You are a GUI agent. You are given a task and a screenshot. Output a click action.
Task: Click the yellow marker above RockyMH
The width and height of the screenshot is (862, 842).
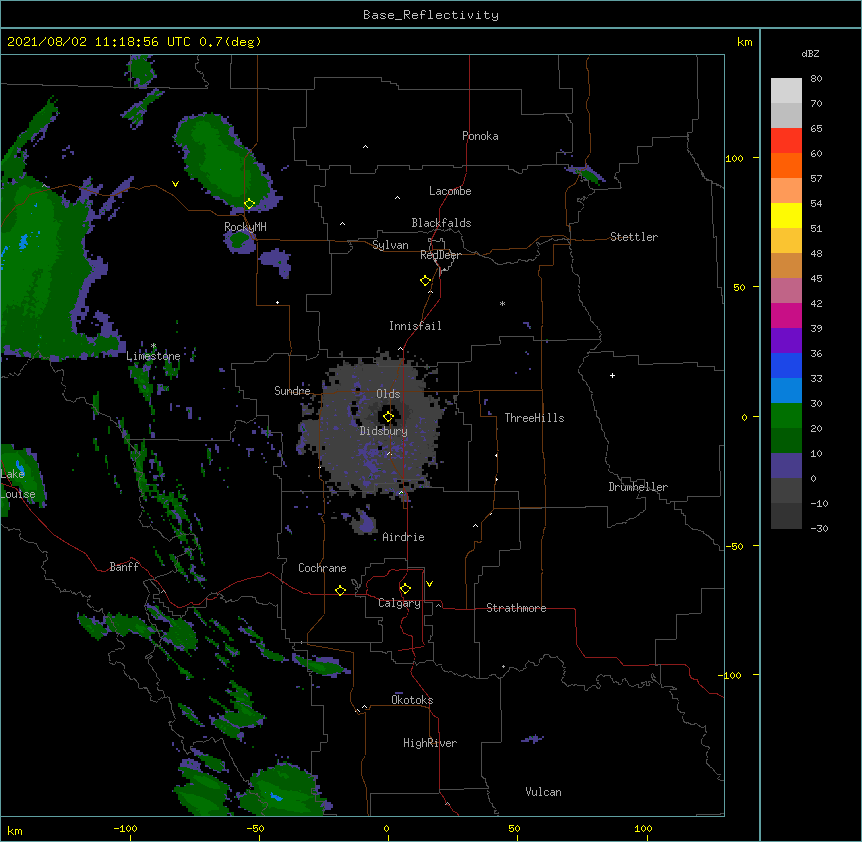click(250, 204)
